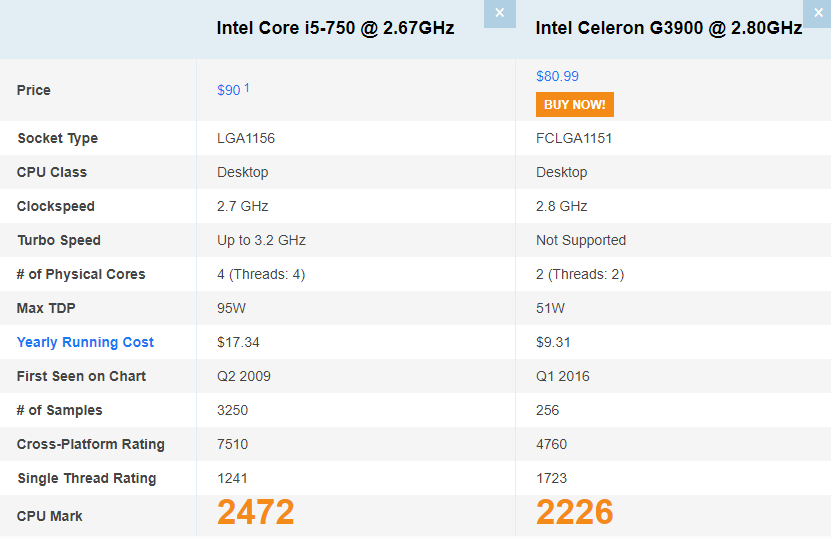831x539 pixels.
Task: Click the Turbo Speed row label
Action: 59,240
